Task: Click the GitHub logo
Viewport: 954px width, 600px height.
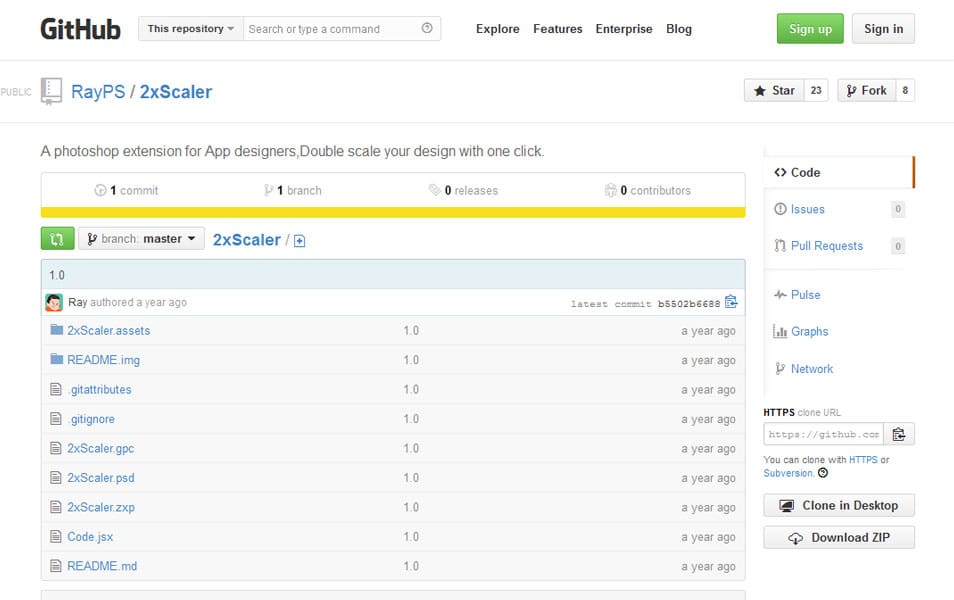Action: (x=80, y=29)
